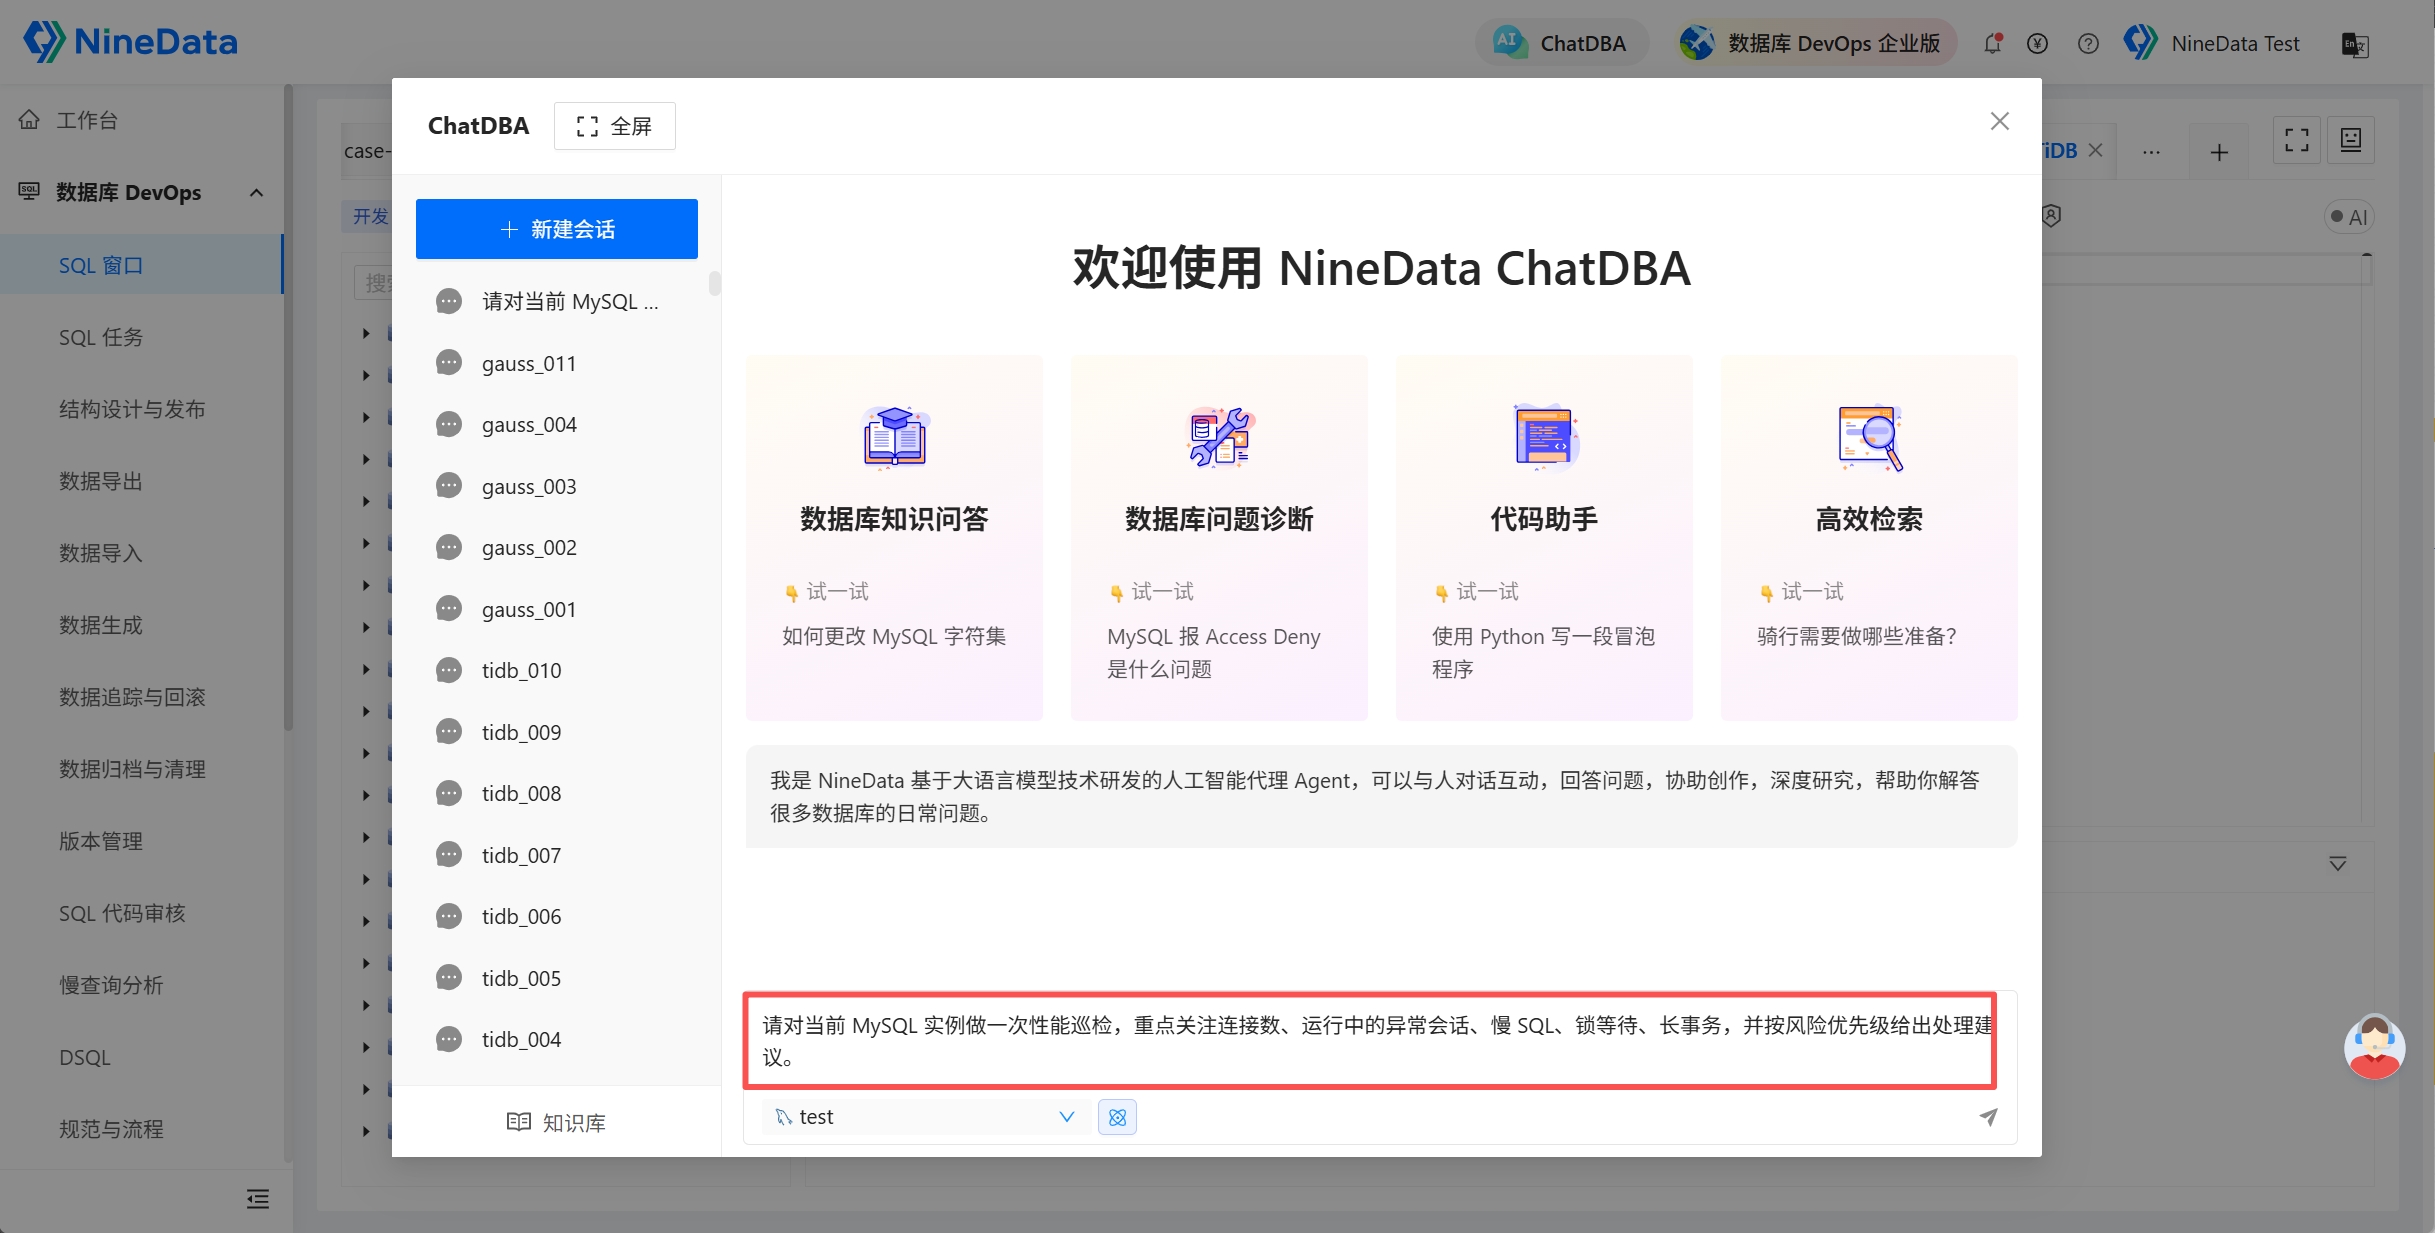Click the more tabs ellipsis icon

[x=2151, y=152]
